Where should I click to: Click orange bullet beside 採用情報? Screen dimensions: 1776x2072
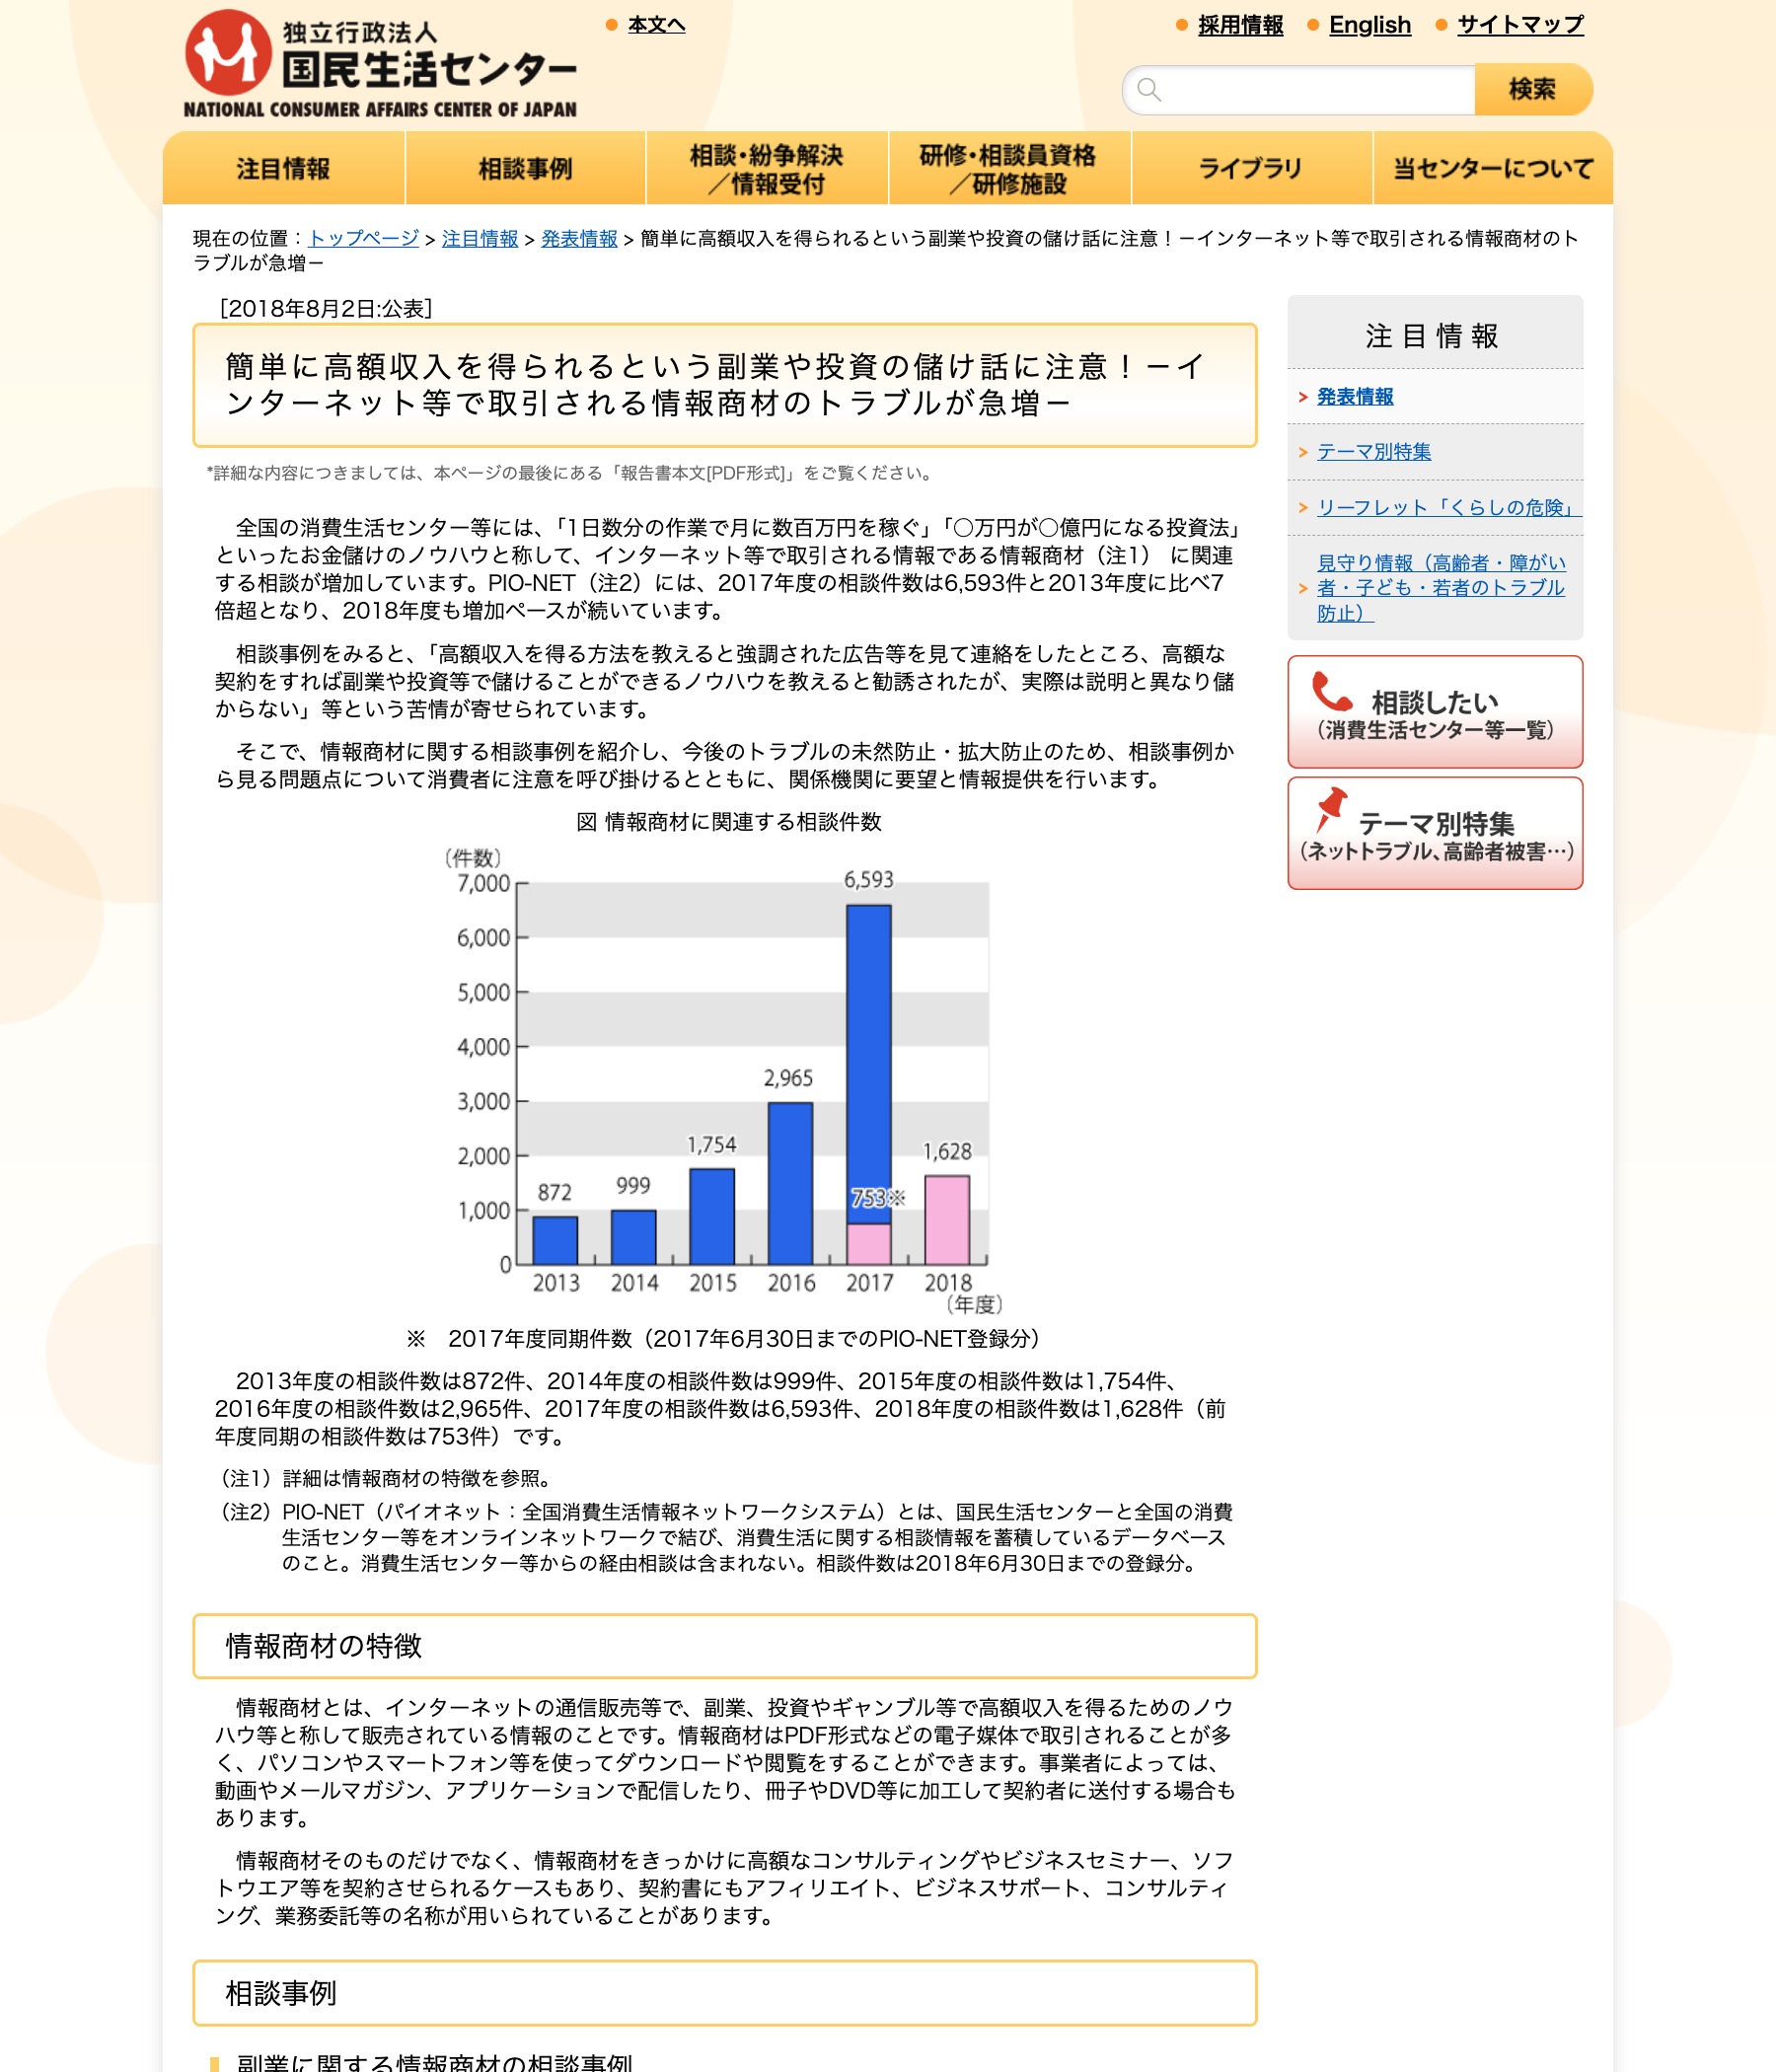point(1182,25)
